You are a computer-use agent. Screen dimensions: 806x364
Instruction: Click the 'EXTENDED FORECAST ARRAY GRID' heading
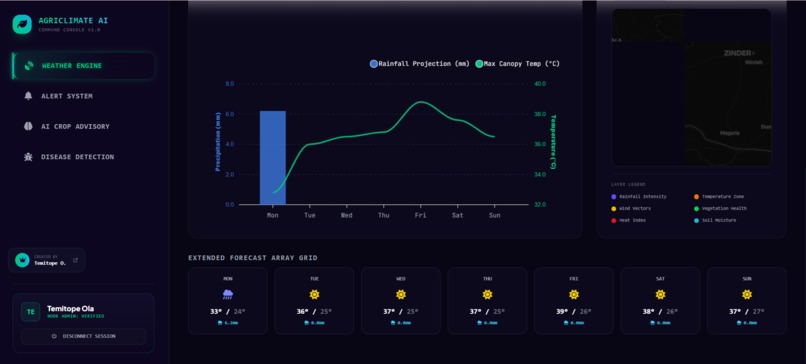[252, 258]
